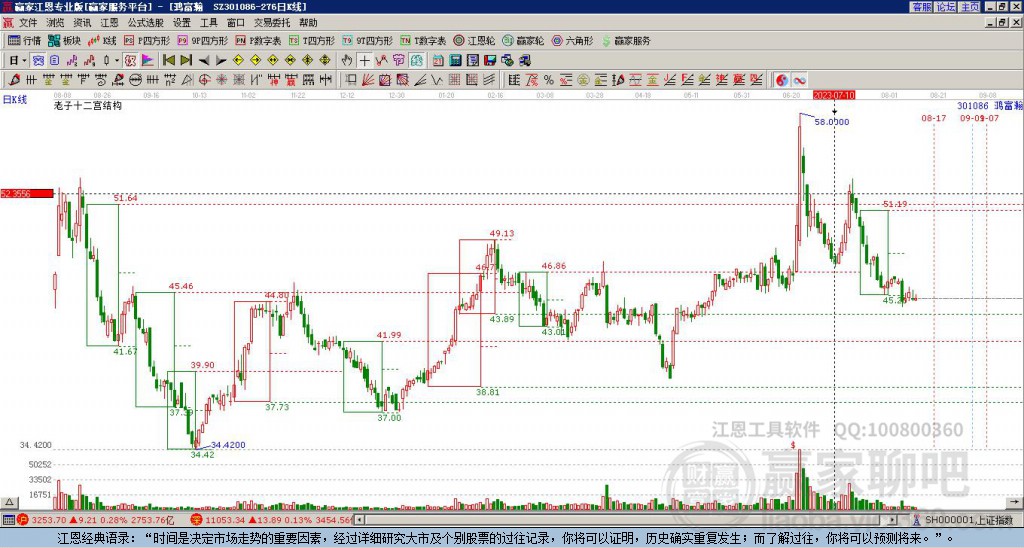
Task: Click the 主页 homepage button
Action: coord(970,7)
